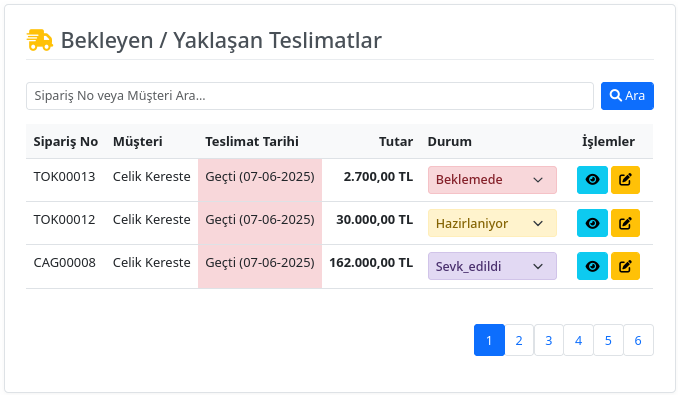Image resolution: width=678 pixels, height=395 pixels.
Task: Edit order TOK00012 using the yellow button
Action: tap(625, 223)
